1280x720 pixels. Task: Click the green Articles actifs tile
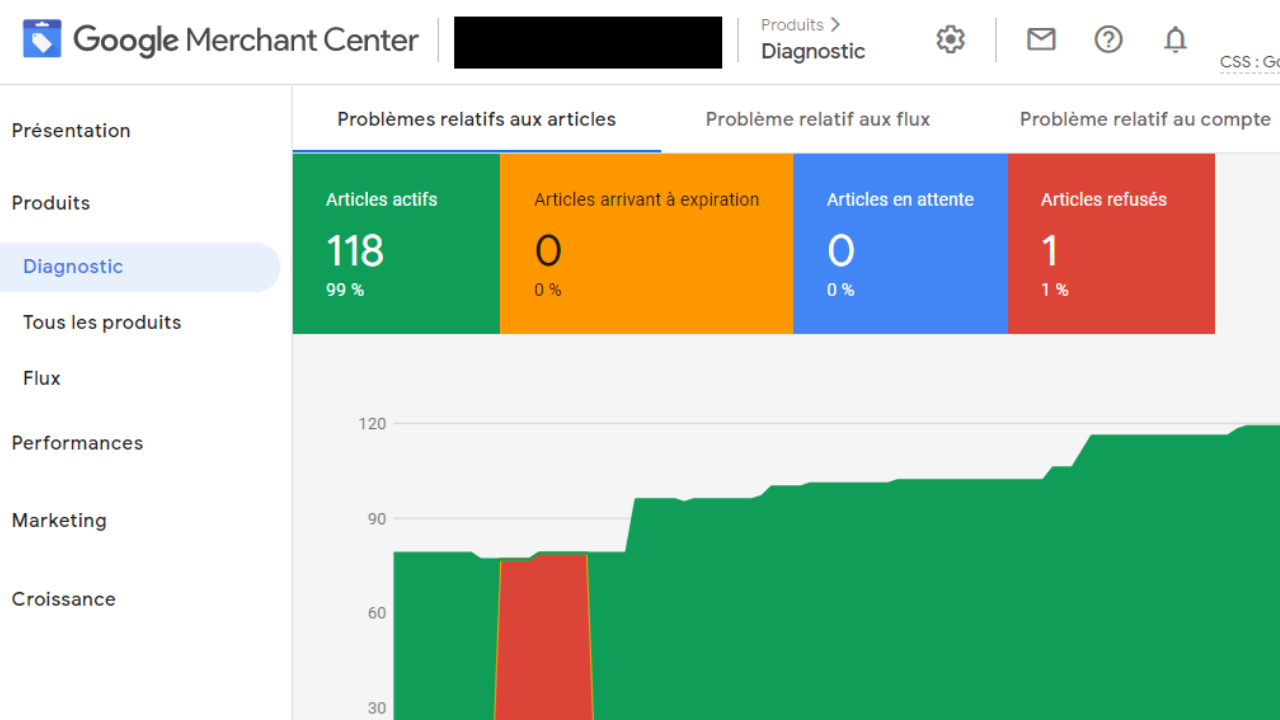tap(396, 243)
